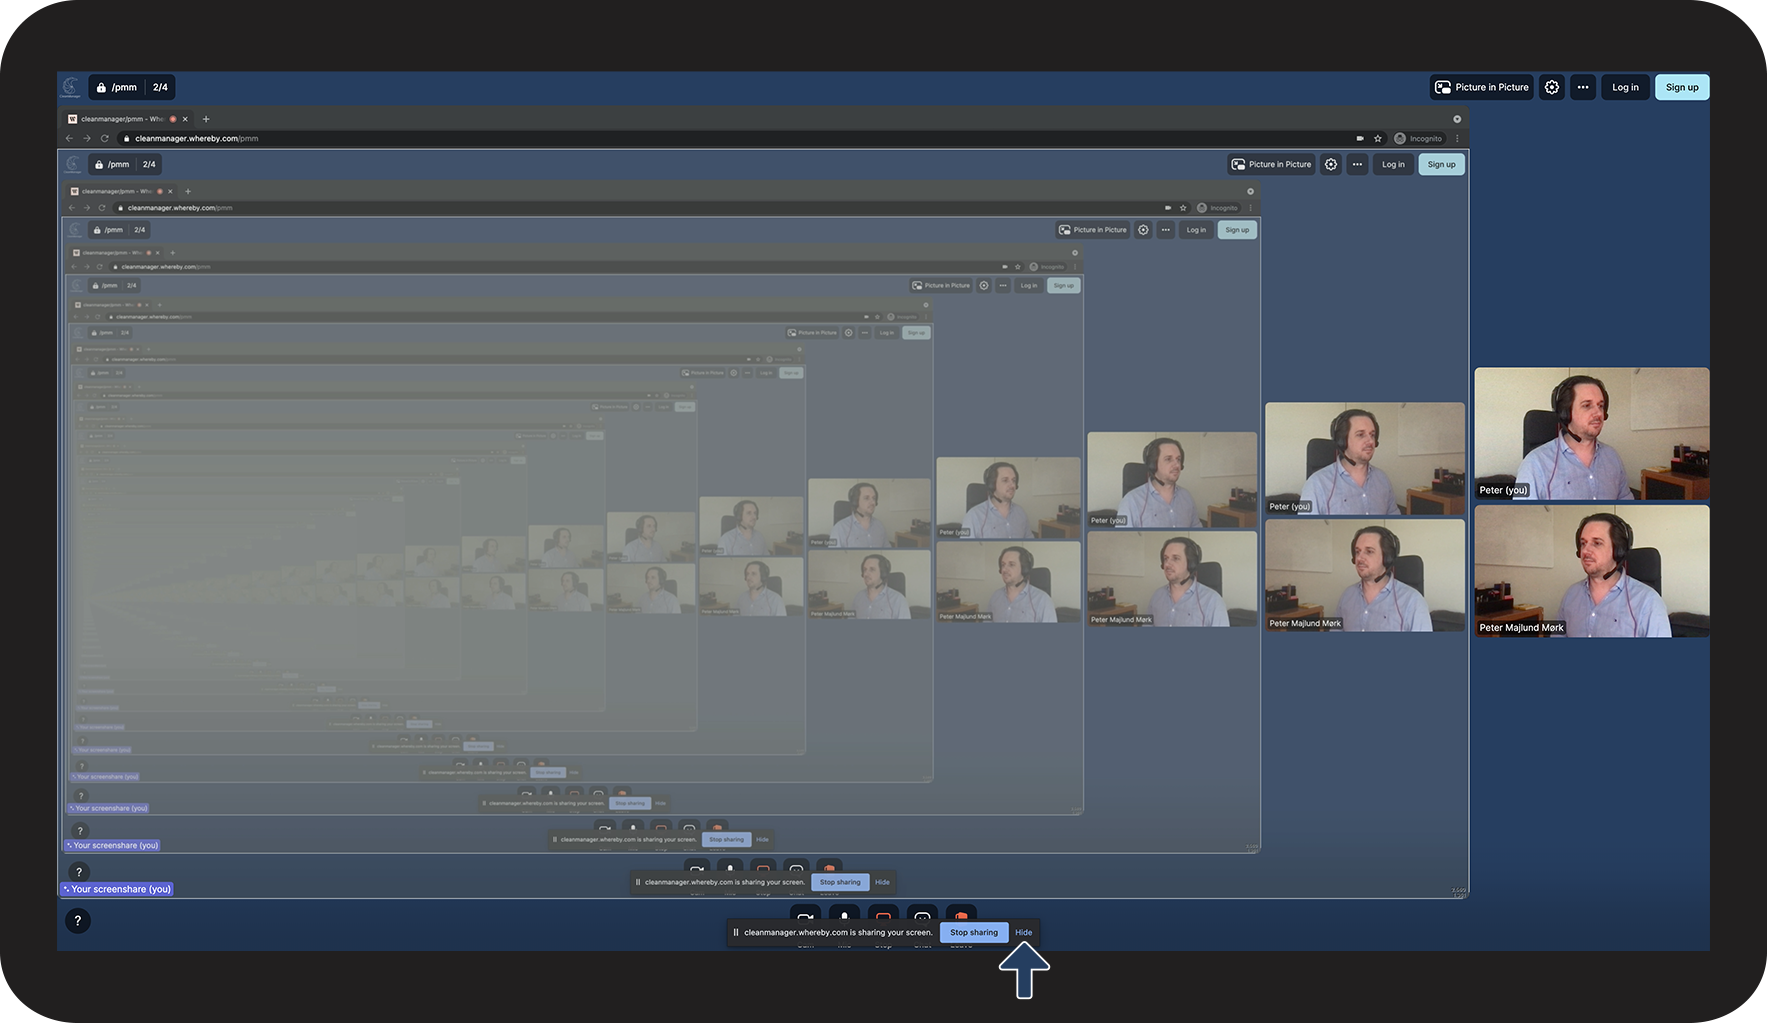Open chat from the bottom toolbar
Viewport: 1767px width, 1023px height.
tap(922, 914)
